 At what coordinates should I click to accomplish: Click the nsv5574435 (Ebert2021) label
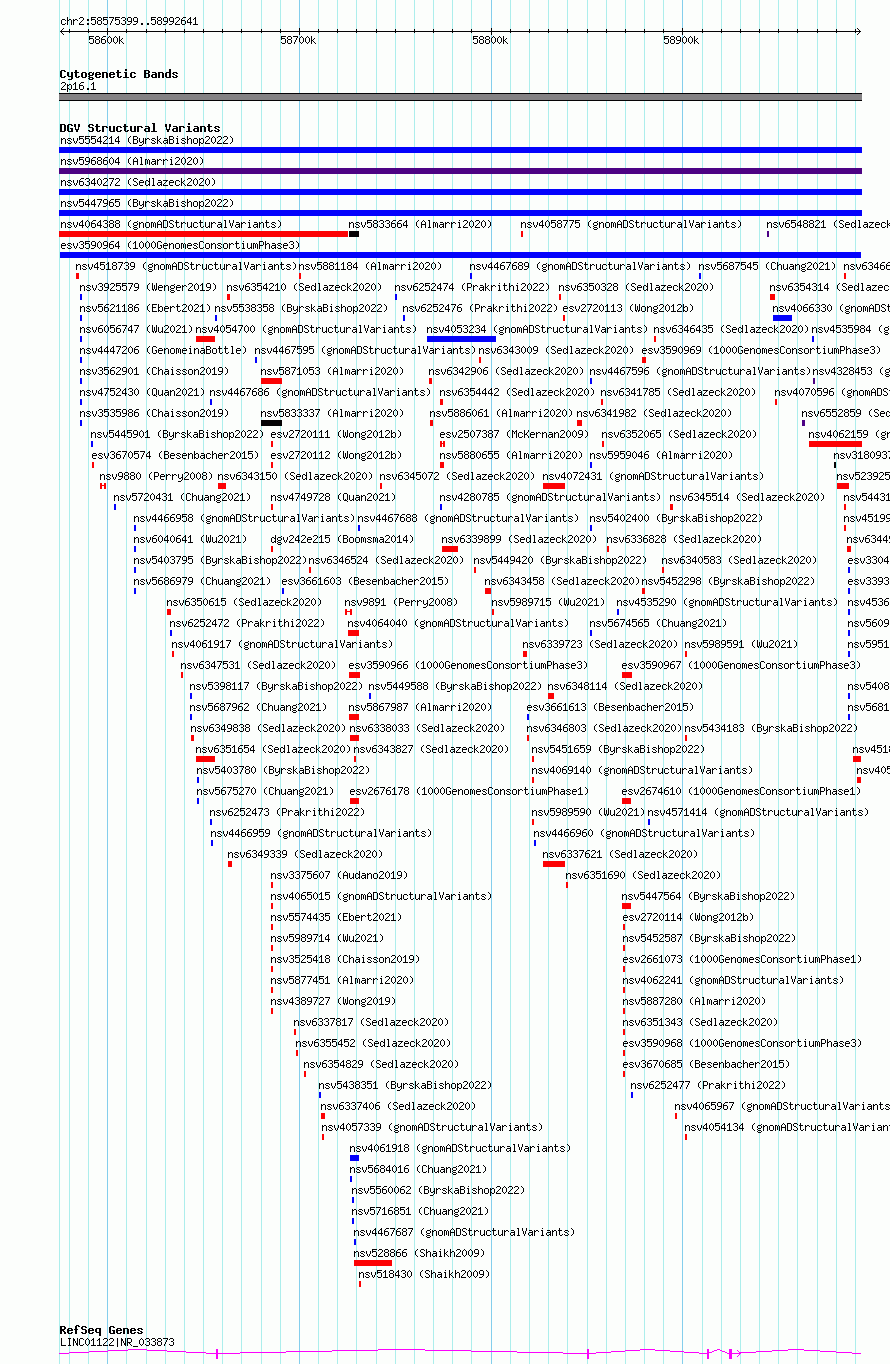coord(336,917)
